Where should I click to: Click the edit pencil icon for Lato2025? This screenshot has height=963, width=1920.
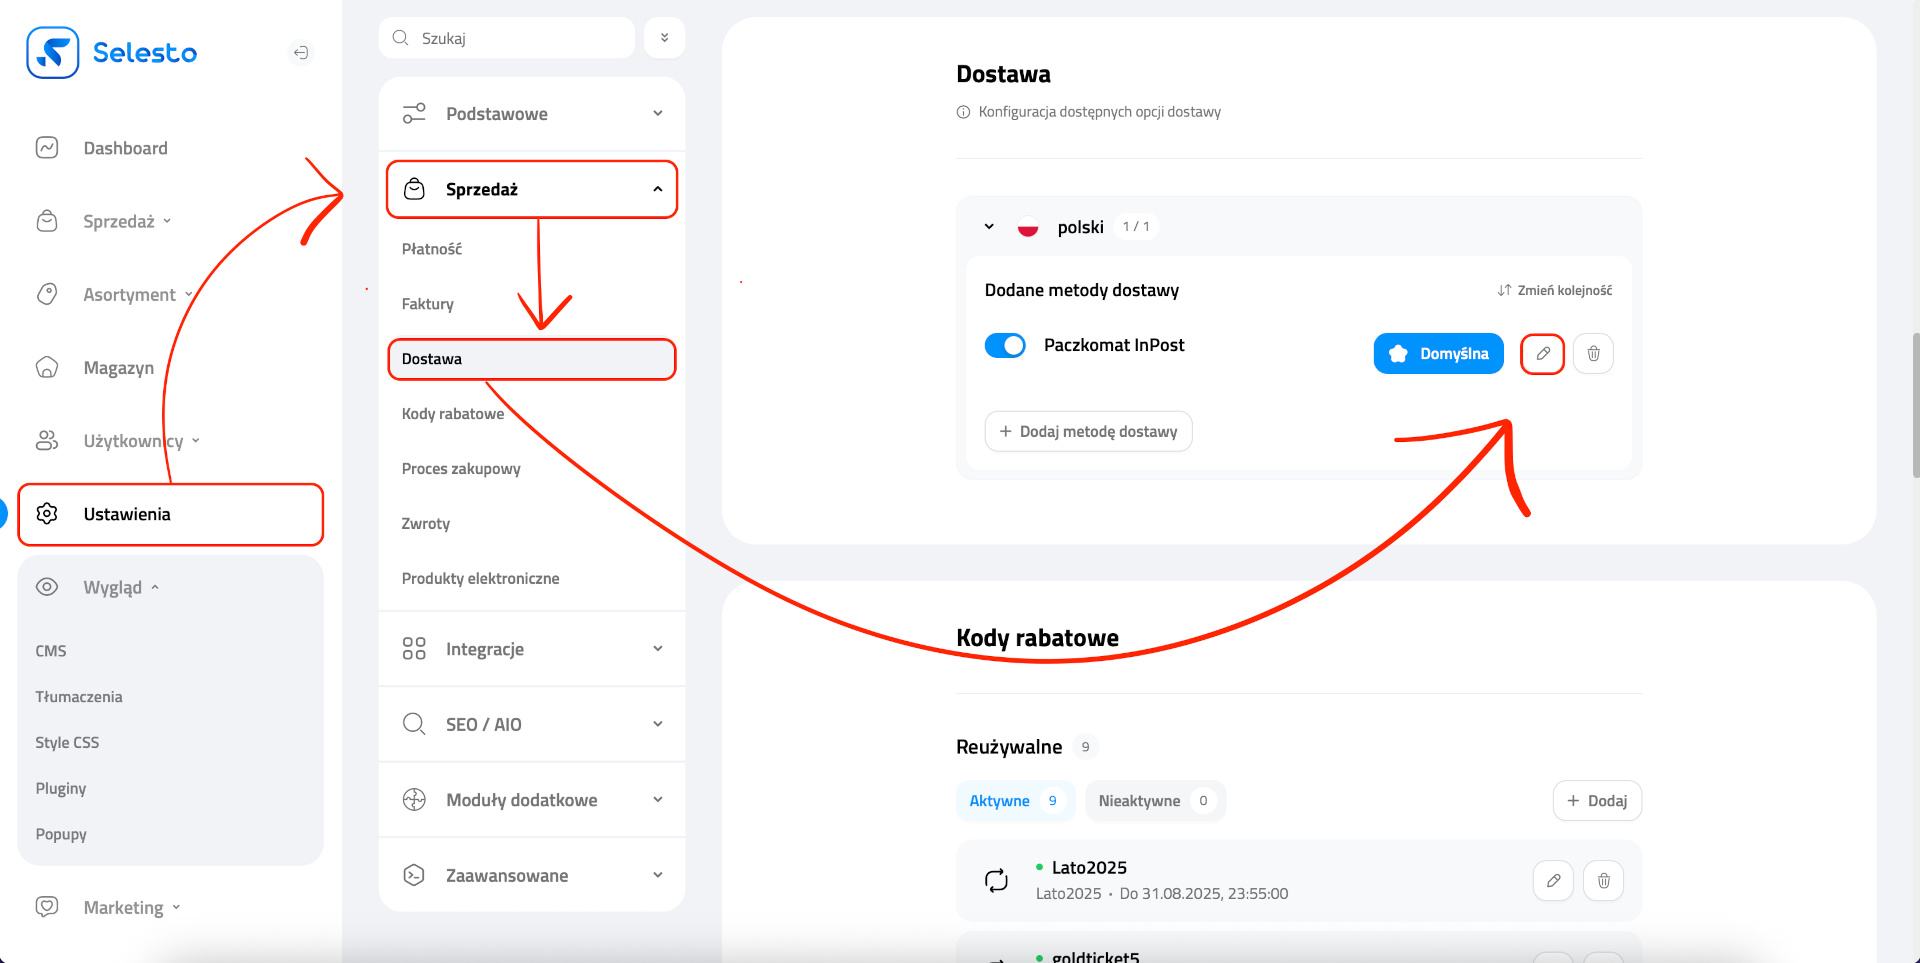(1553, 880)
